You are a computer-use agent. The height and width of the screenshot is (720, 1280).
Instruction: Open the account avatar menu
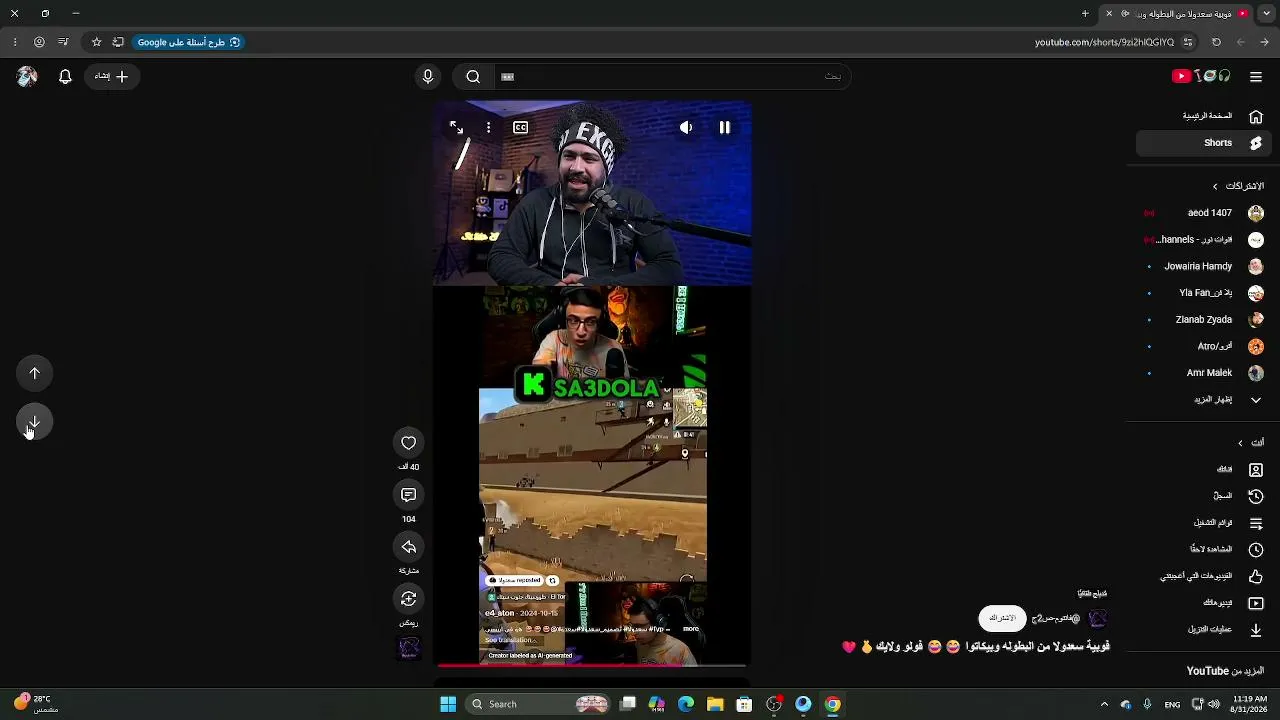(27, 77)
